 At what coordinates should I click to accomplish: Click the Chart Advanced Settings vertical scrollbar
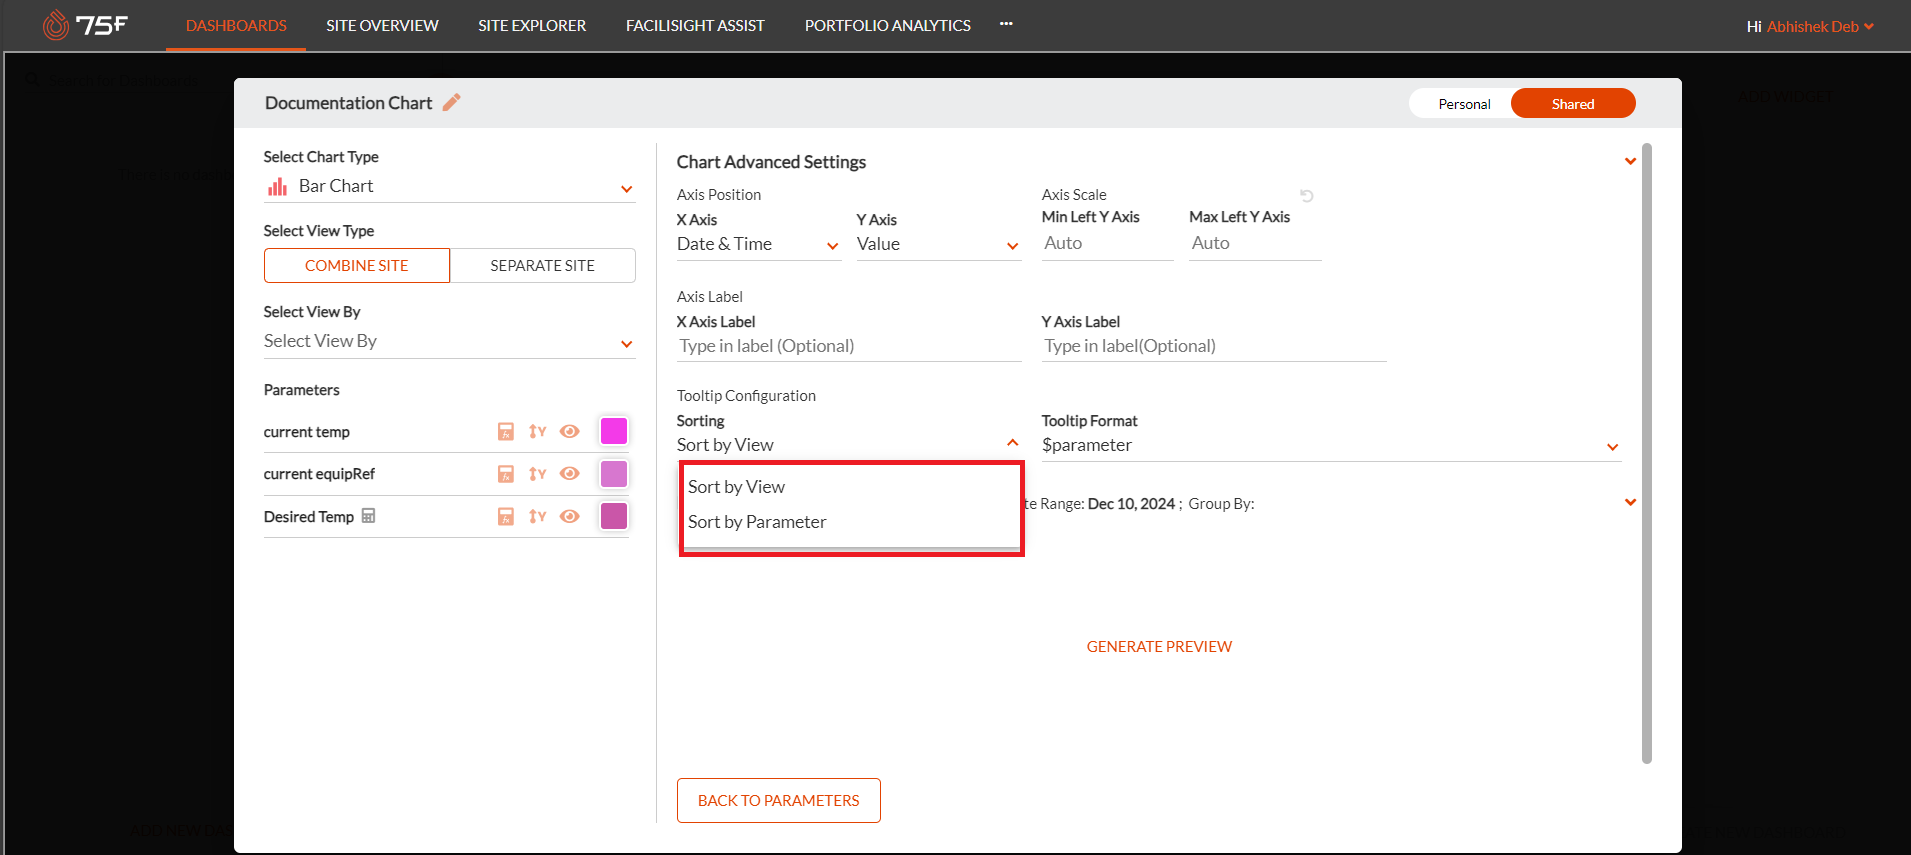[x=1647, y=453]
